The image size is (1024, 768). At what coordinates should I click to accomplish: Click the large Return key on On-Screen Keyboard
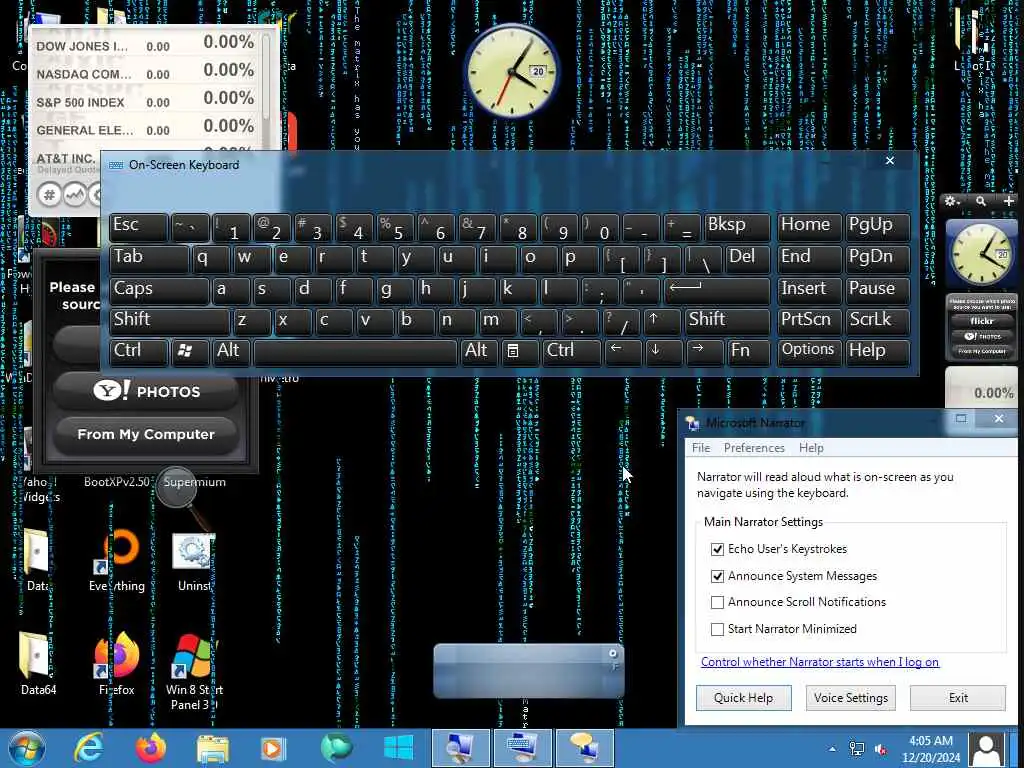[717, 289]
